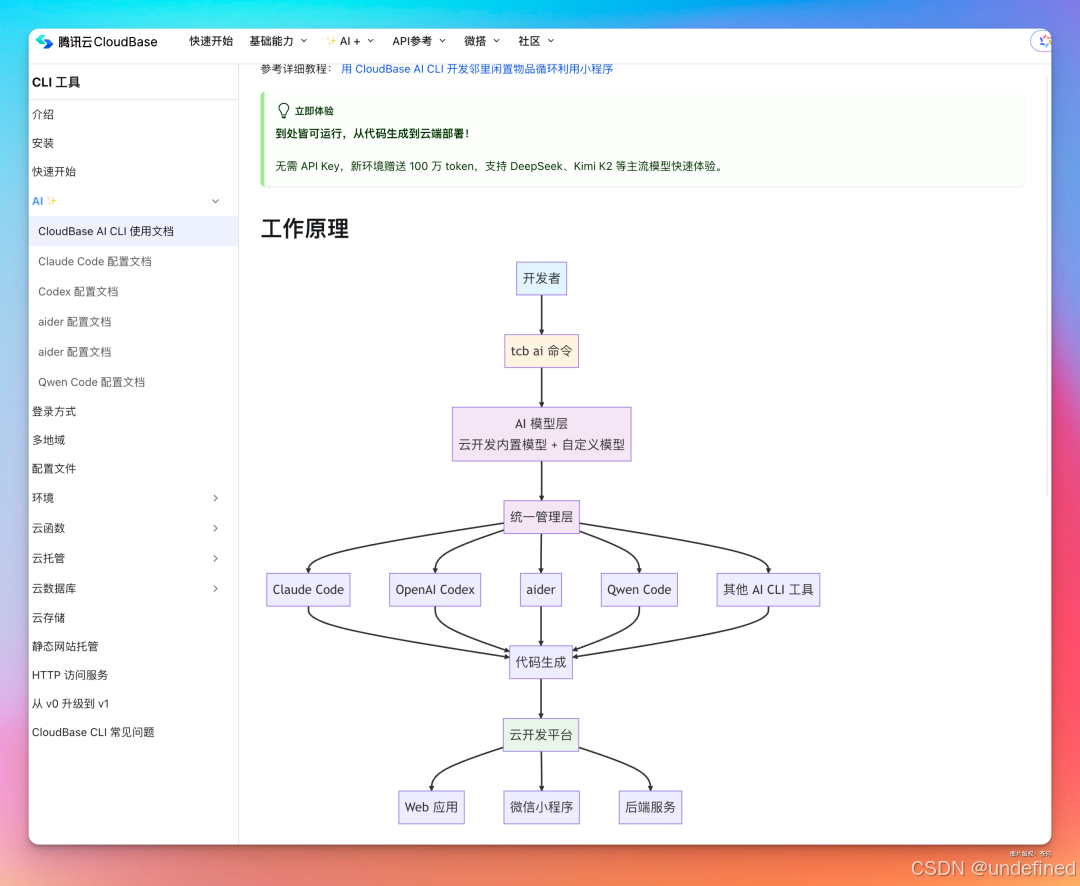This screenshot has height=886, width=1080.
Task: Open 静态网站托管 in the sidebar
Action: pos(65,646)
